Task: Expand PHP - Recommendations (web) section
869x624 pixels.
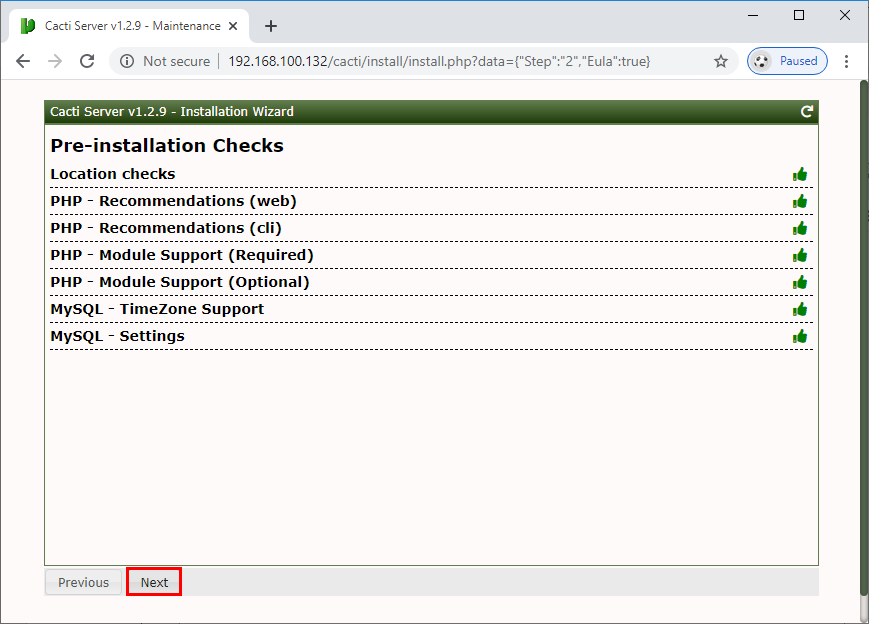Action: [431, 201]
